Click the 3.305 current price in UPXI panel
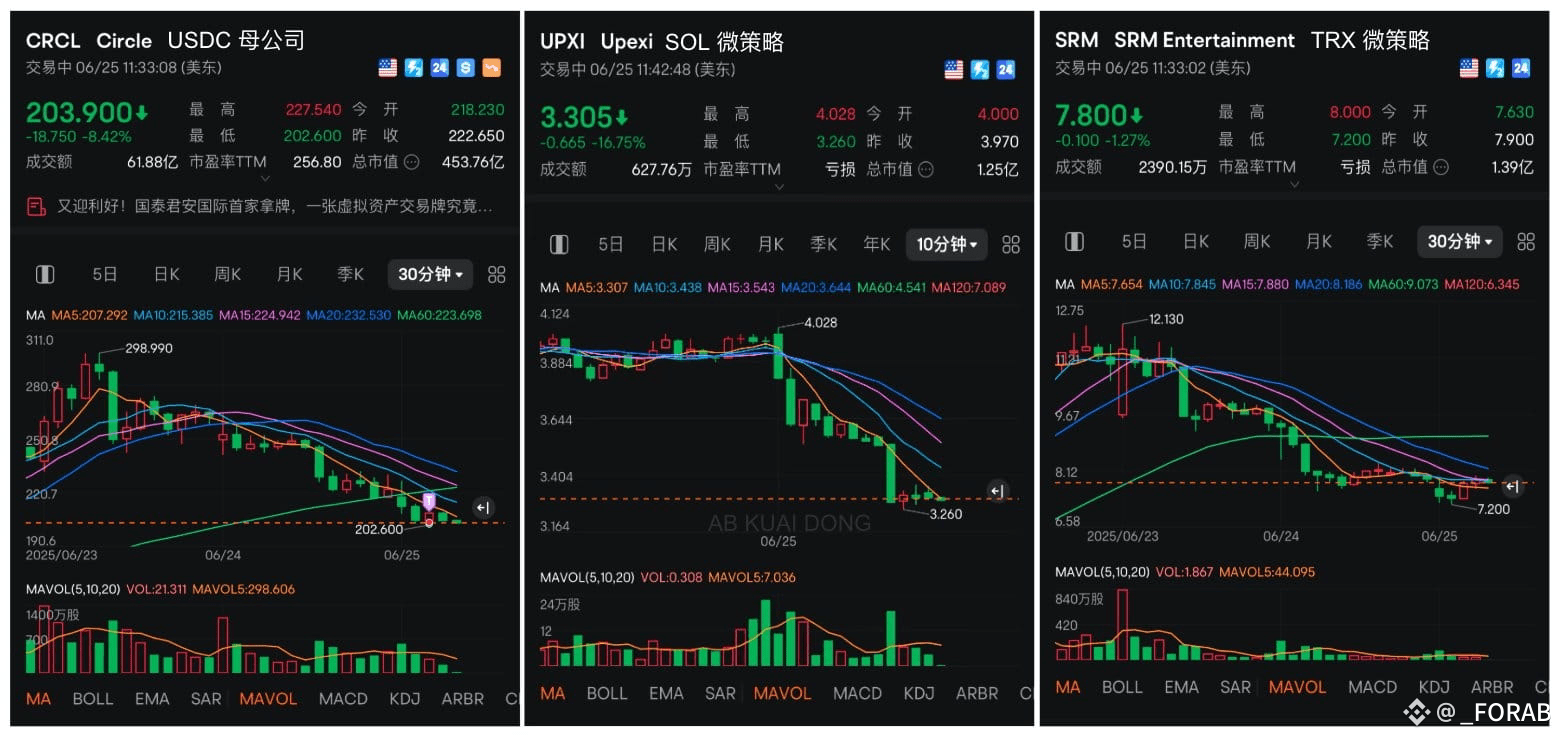Viewport: 1559px width, 738px height. (x=576, y=117)
